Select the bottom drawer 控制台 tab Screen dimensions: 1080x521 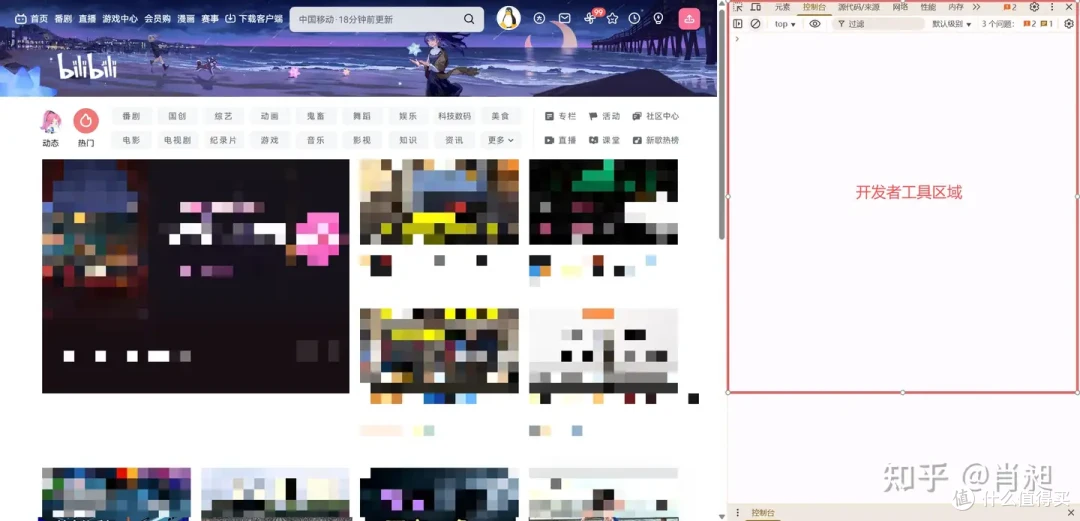(x=763, y=513)
